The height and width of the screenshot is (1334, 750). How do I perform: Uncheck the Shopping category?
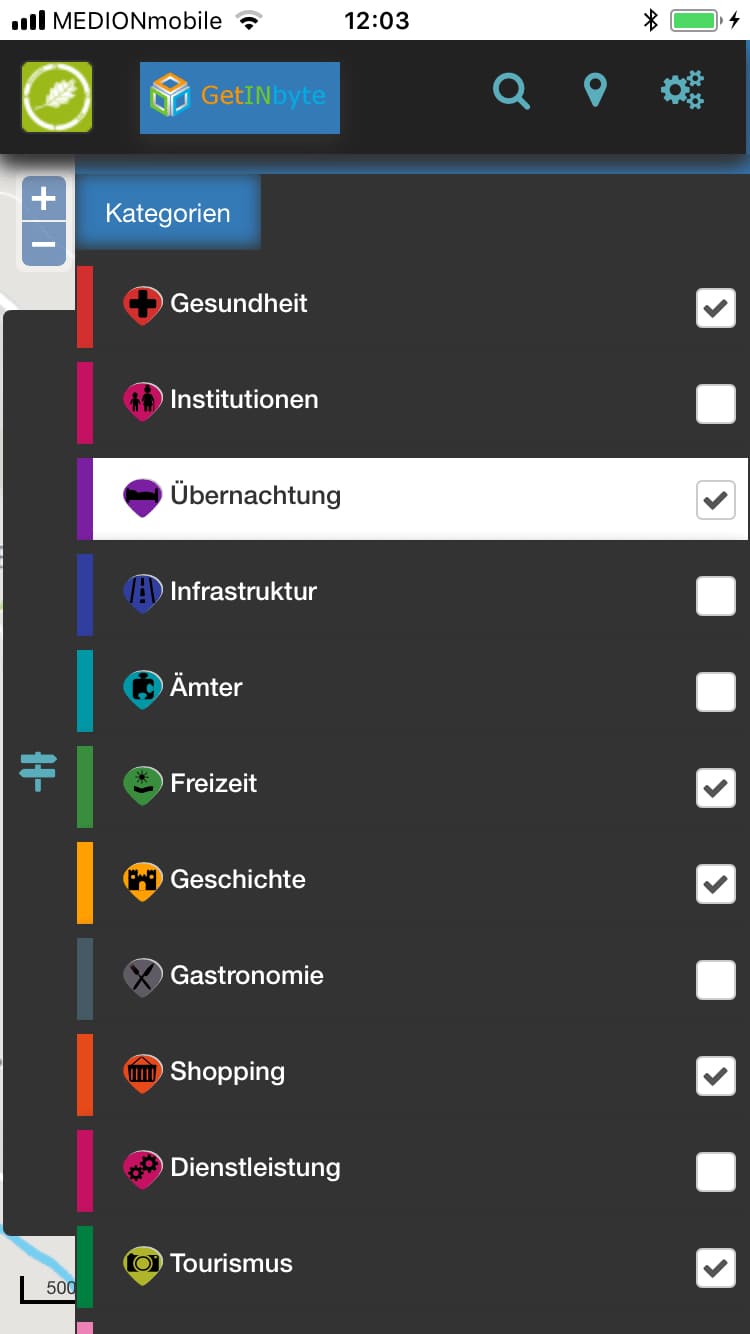click(x=715, y=1076)
